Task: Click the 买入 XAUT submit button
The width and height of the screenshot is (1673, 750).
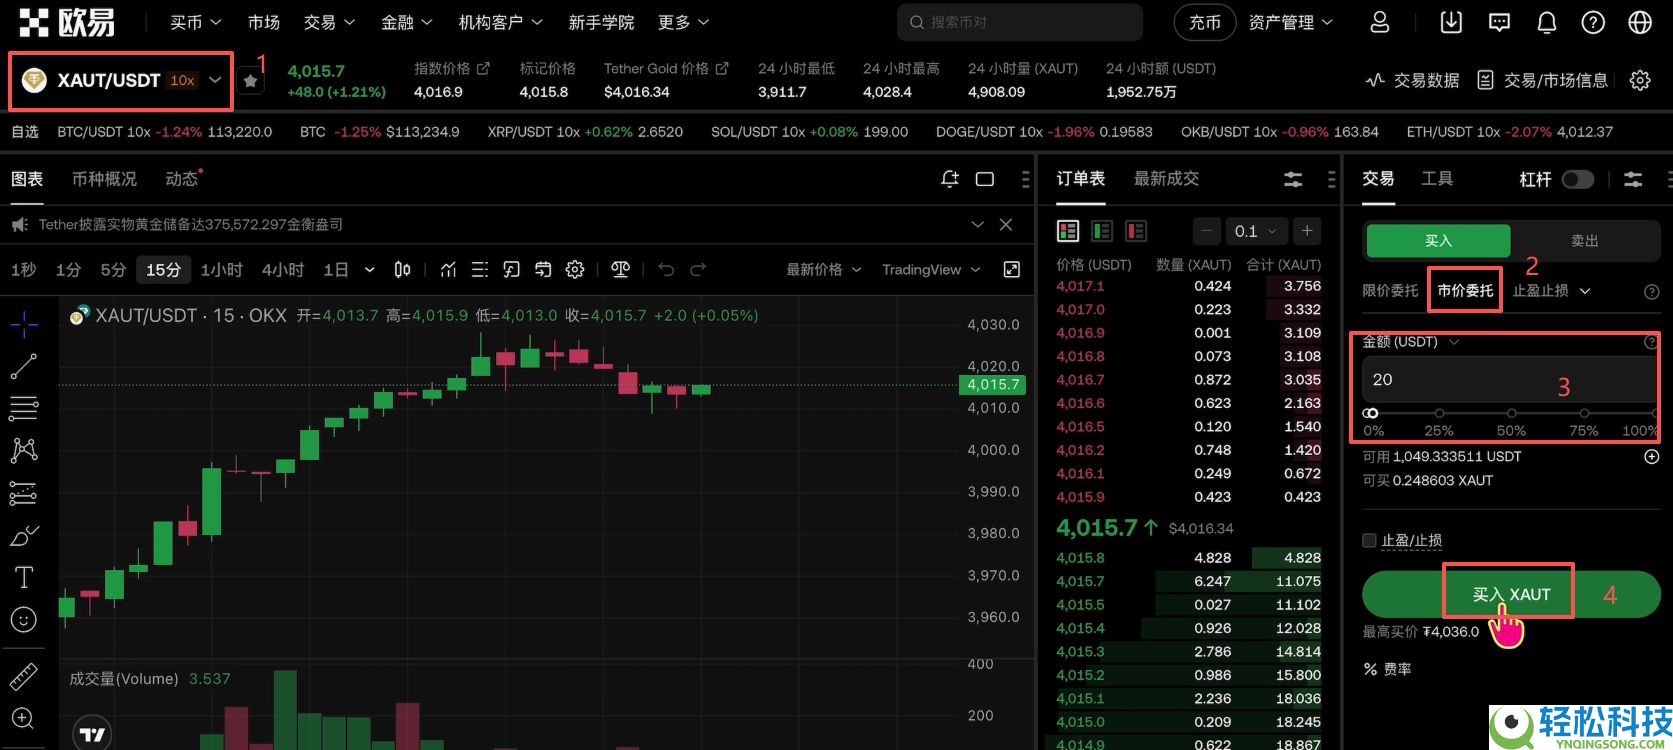Action: tap(1511, 594)
